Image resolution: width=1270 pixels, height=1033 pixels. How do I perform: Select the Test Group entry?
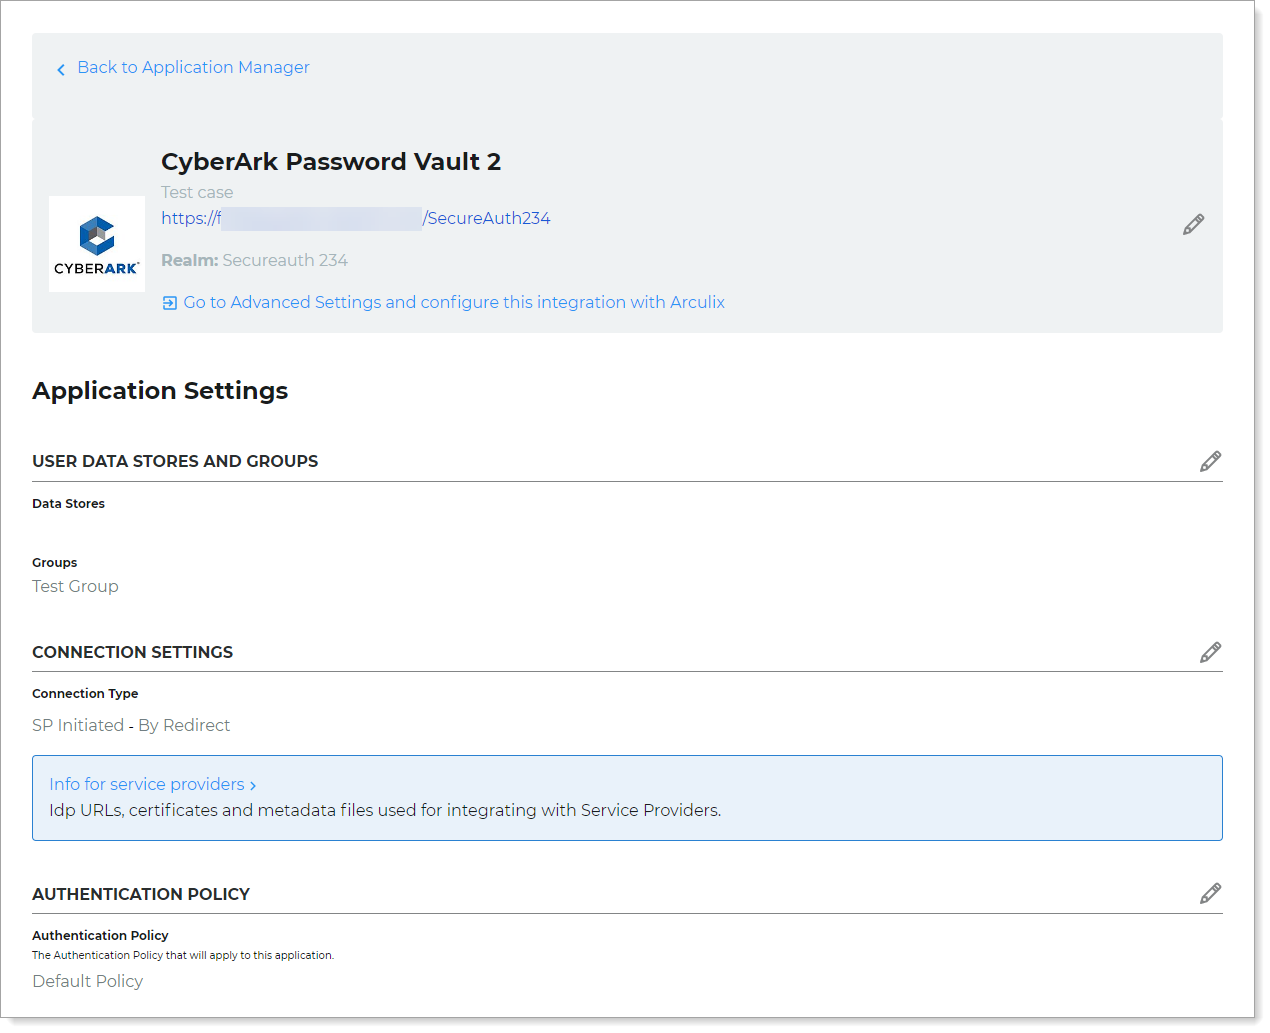75,586
